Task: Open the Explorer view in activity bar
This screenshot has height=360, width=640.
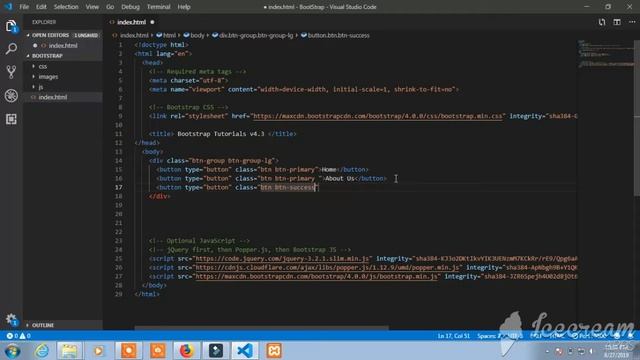Action: (11, 27)
